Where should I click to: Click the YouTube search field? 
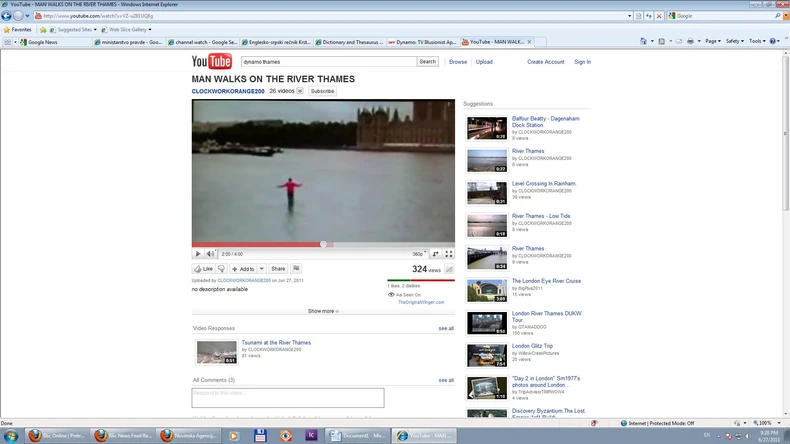(x=328, y=61)
